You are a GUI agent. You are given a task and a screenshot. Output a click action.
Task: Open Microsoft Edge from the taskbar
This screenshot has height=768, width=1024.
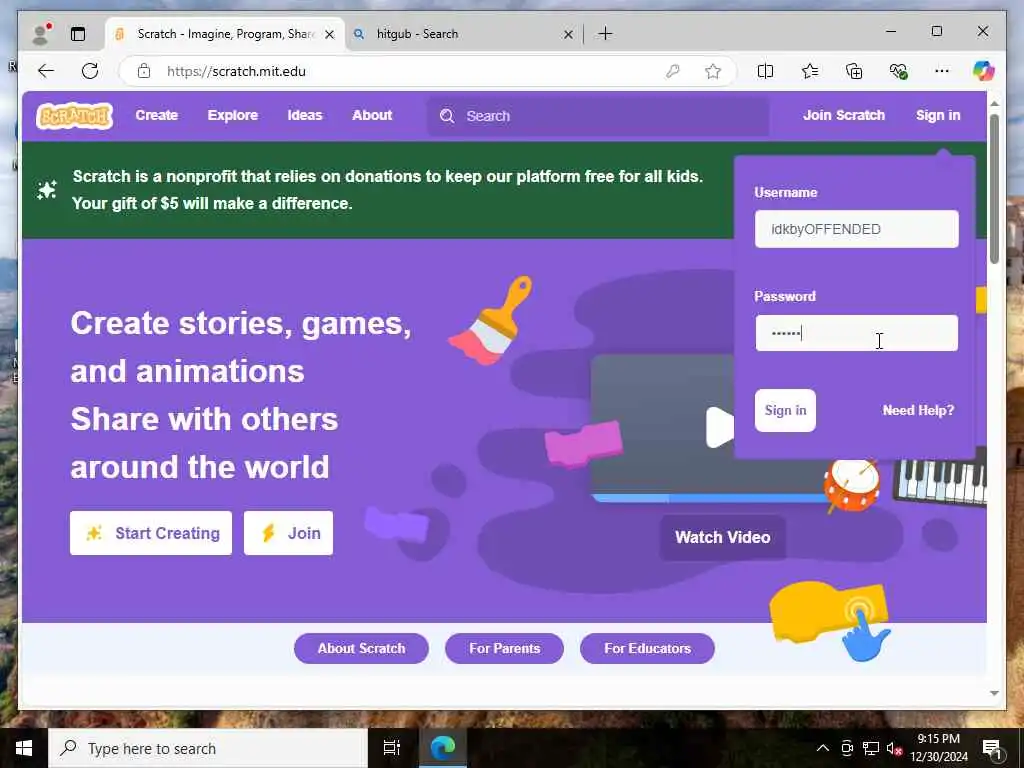coord(442,748)
